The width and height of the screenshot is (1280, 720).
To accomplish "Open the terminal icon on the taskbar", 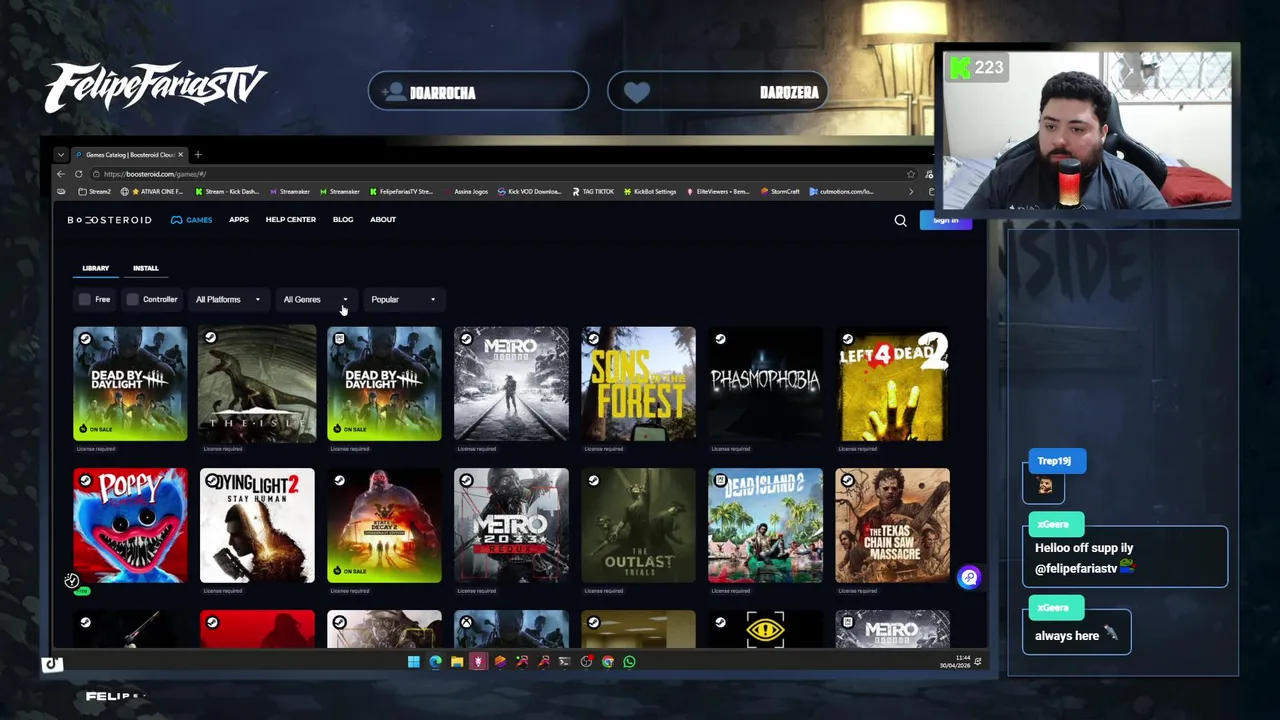I will (x=564, y=661).
